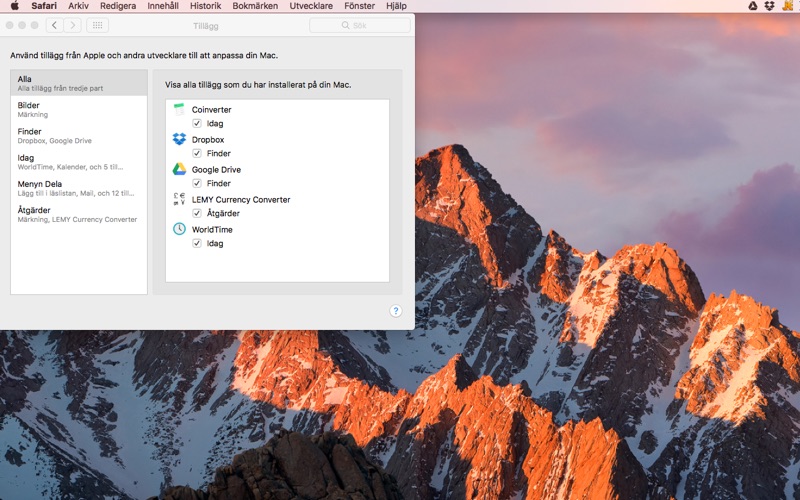Viewport: 800px width, 500px height.
Task: Click the LEMY Currency Converter icon
Action: [x=179, y=199]
